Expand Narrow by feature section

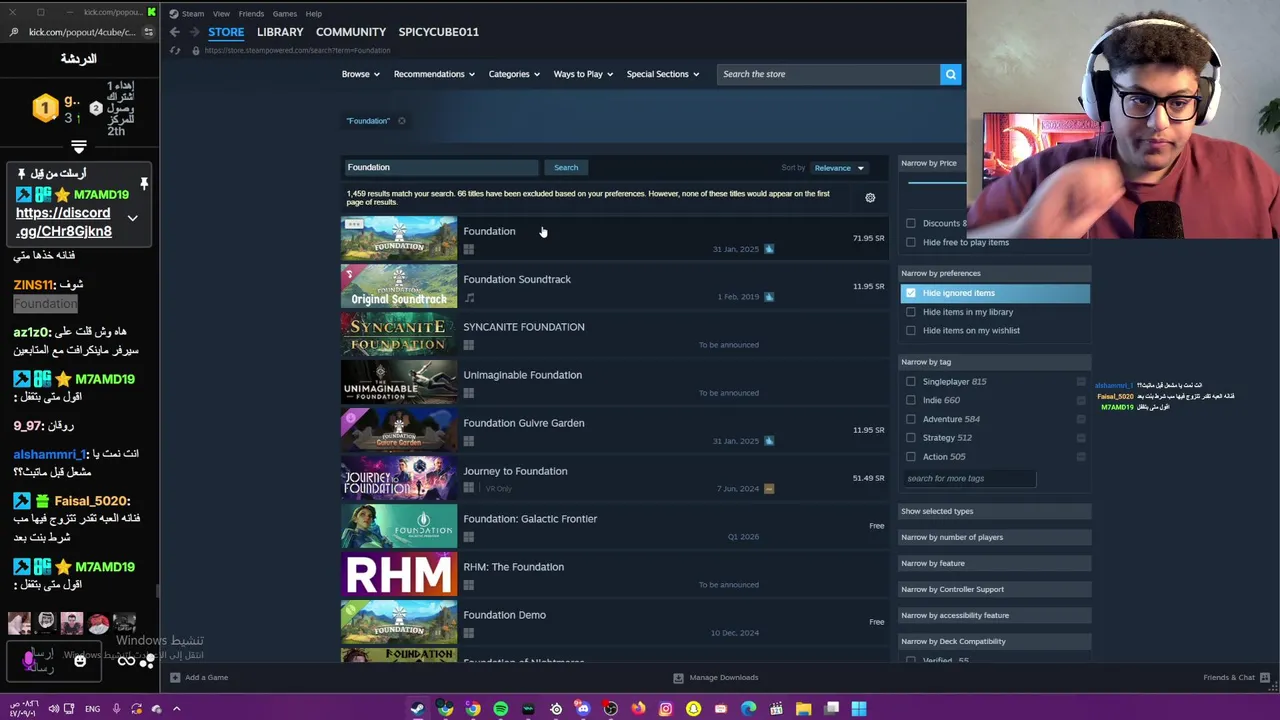994,563
